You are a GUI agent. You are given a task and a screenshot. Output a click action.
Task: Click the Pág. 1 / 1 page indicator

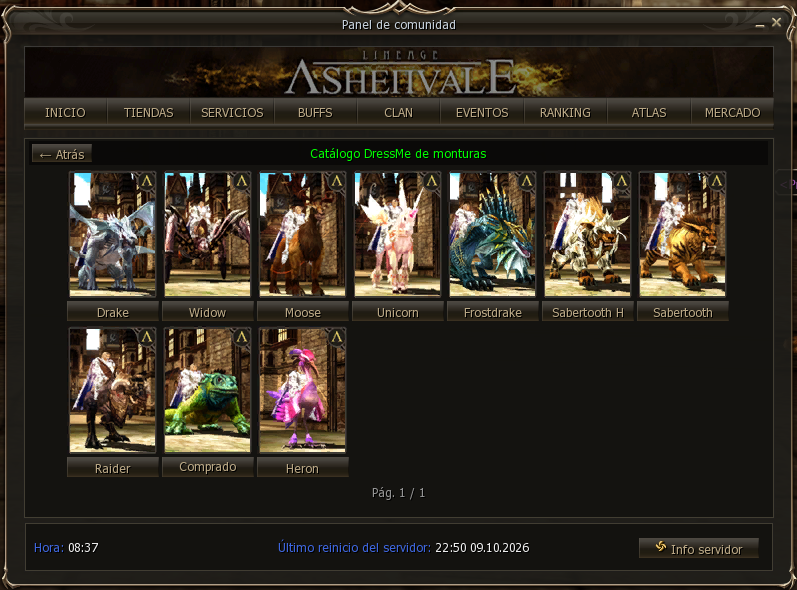(x=398, y=493)
